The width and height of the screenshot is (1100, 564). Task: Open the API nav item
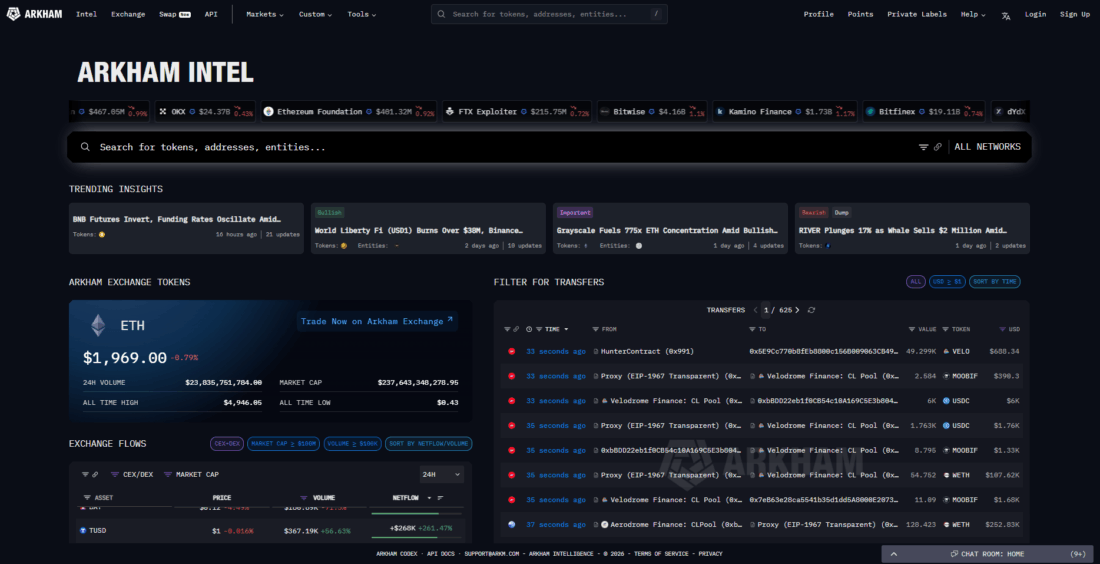click(210, 14)
